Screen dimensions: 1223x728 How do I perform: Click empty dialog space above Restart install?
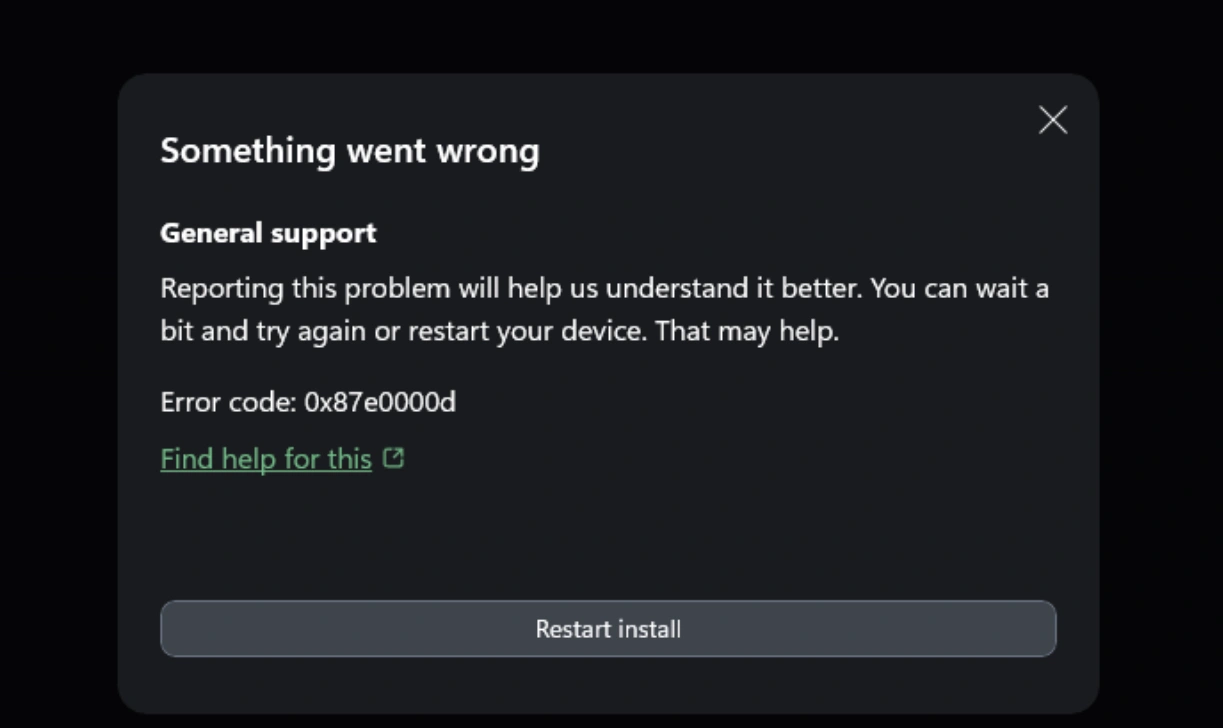pyautogui.click(x=608, y=530)
